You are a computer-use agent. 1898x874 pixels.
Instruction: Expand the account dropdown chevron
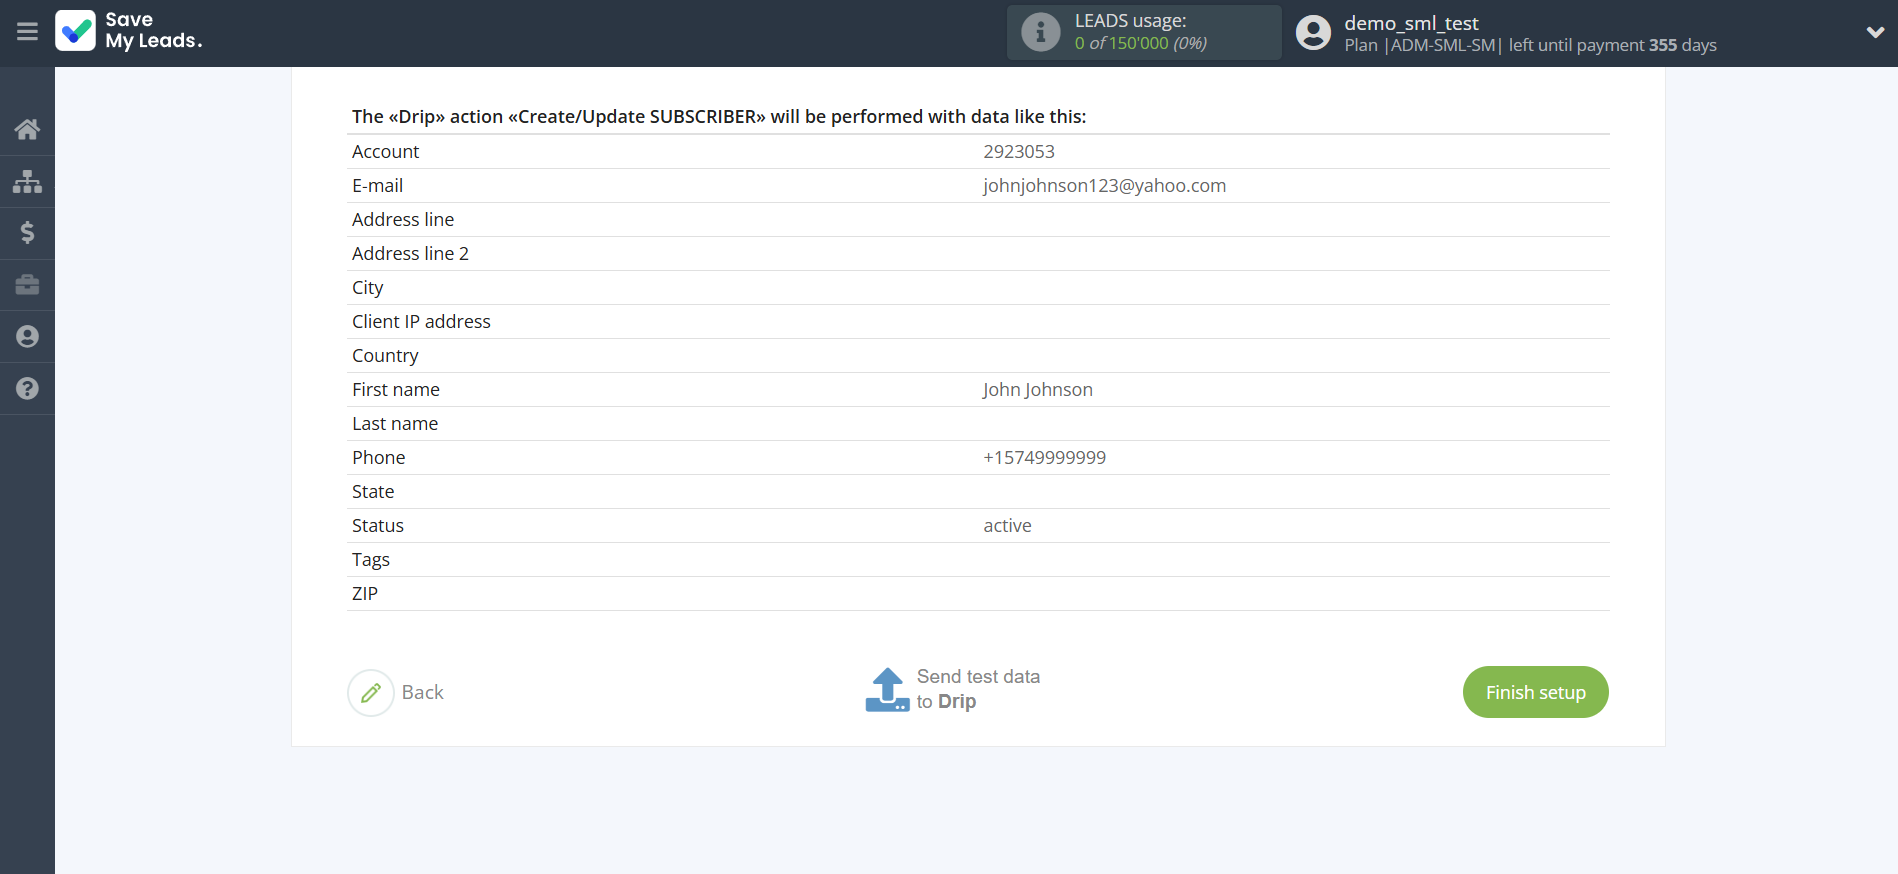pos(1875,32)
